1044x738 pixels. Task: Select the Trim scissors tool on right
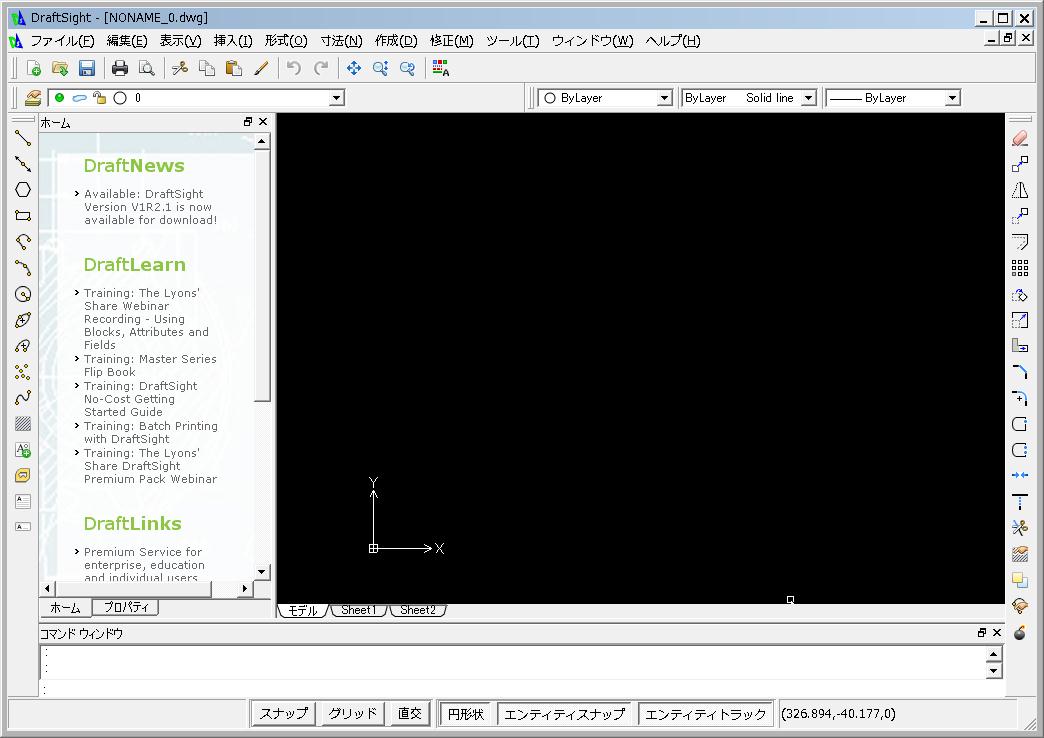click(1019, 528)
